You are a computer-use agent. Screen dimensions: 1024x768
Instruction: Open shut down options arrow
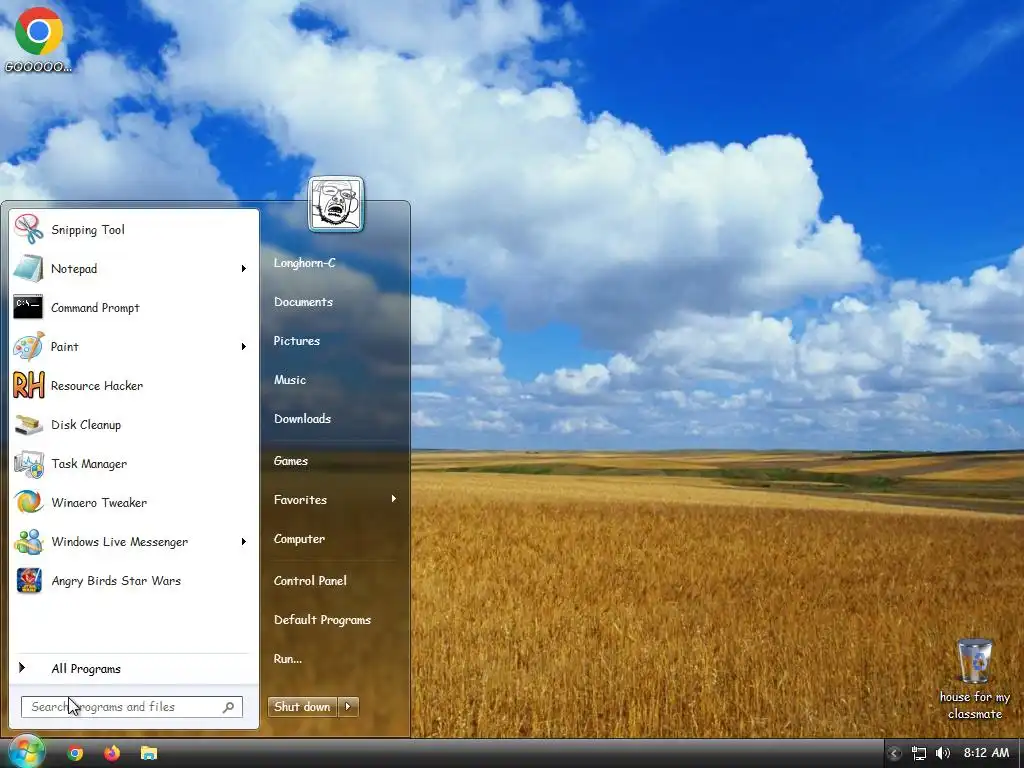coord(349,706)
